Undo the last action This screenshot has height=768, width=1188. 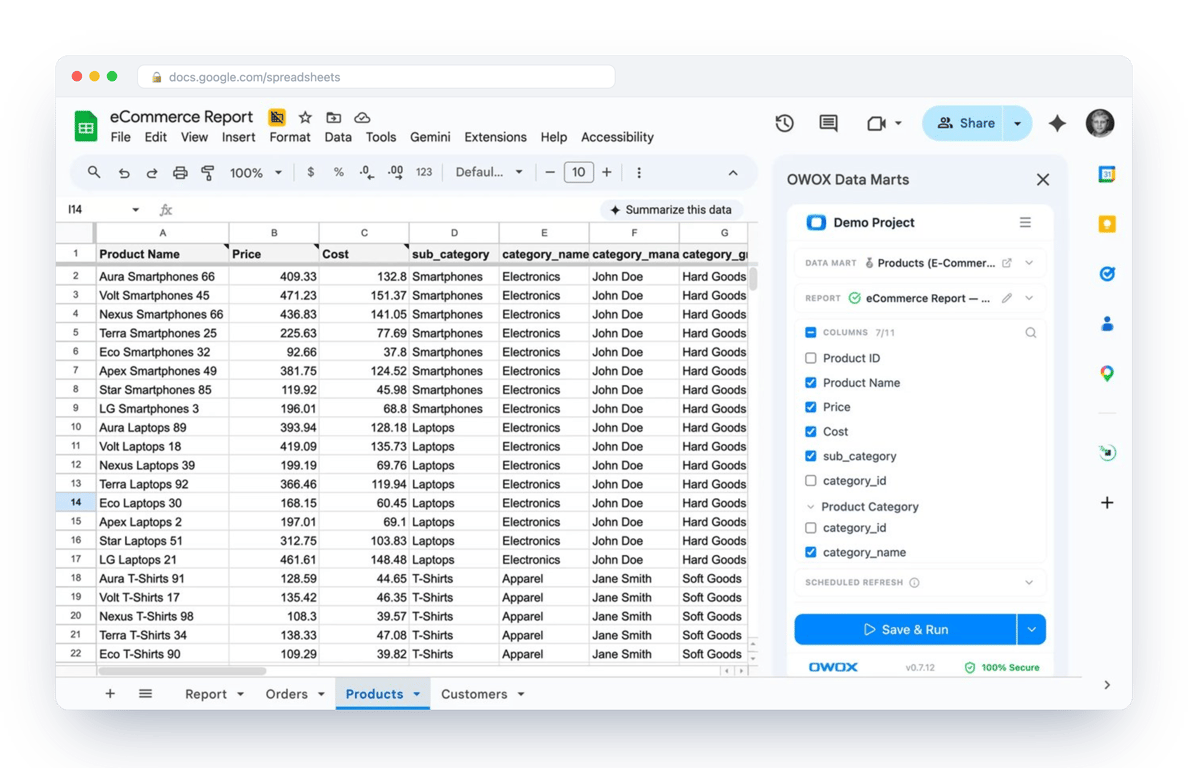click(123, 173)
